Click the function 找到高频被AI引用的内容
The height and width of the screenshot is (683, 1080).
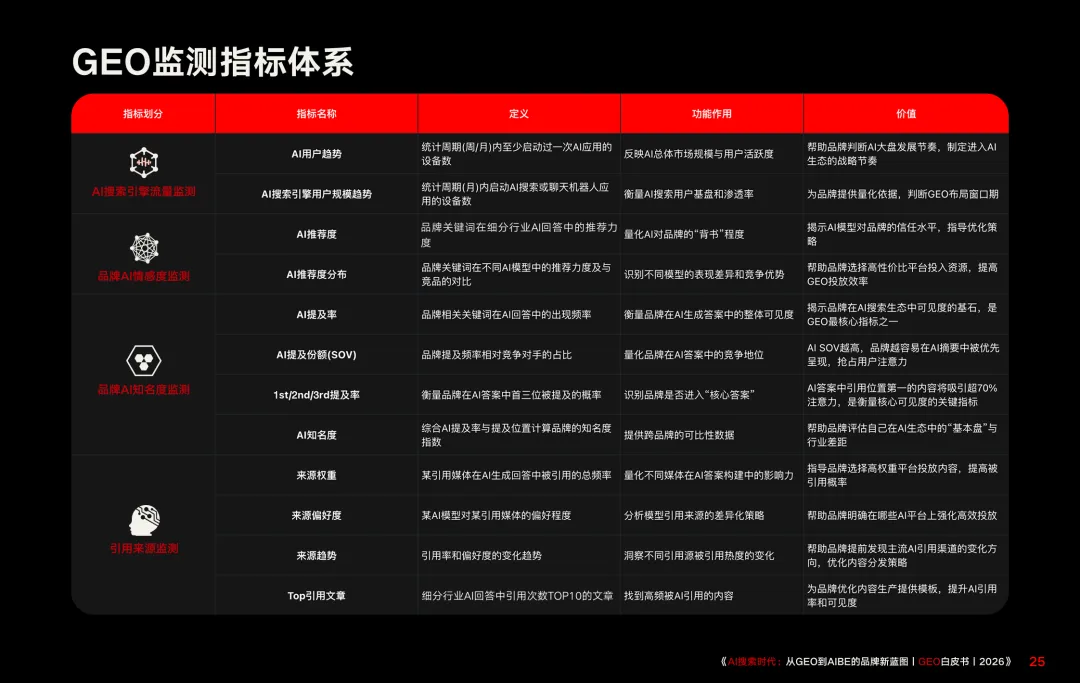[678, 596]
